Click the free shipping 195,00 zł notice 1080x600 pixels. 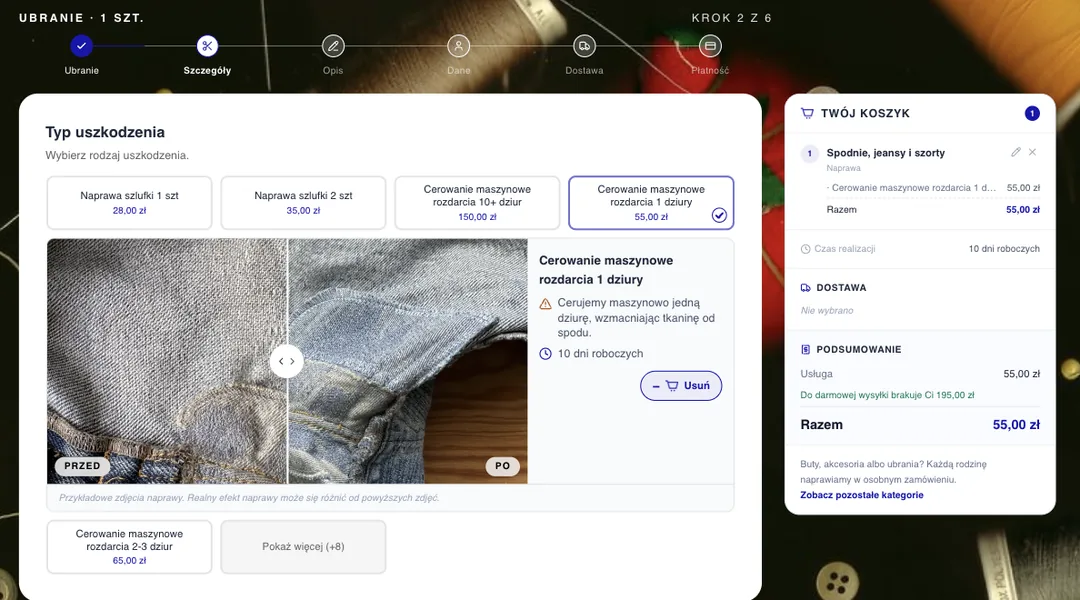click(x=887, y=395)
